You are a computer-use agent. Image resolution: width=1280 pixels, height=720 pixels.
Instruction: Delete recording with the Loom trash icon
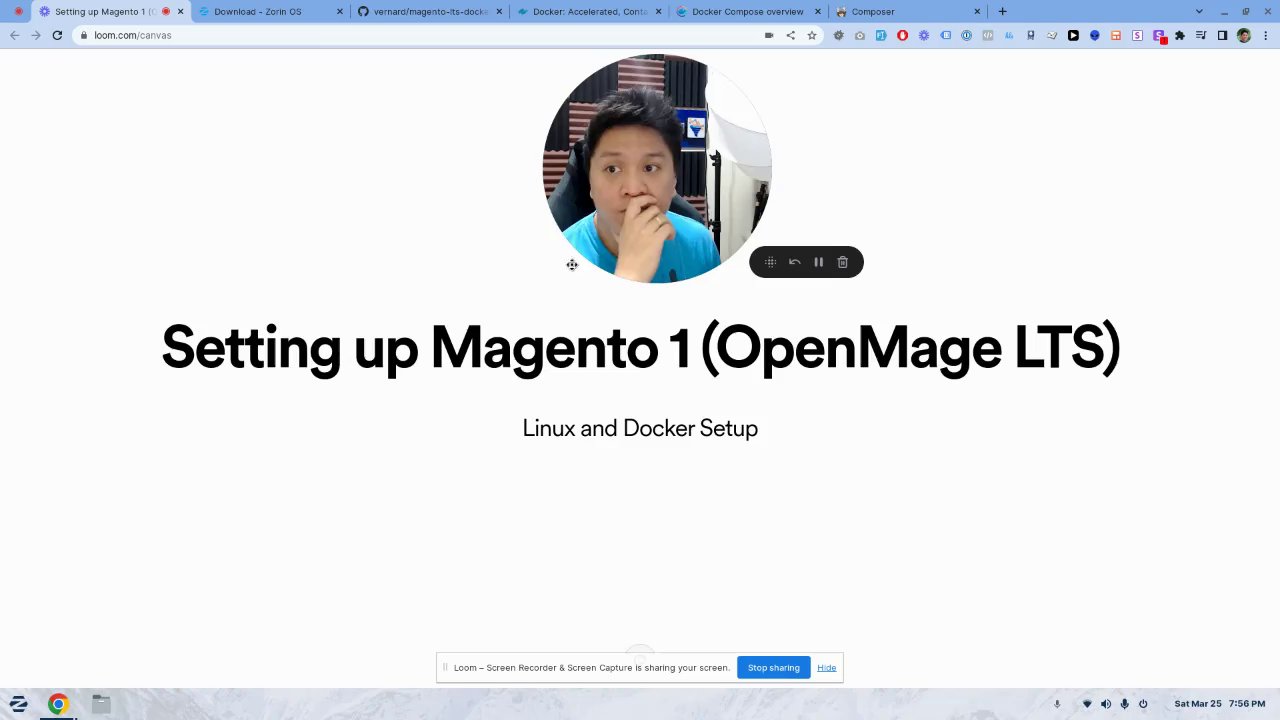pyautogui.click(x=842, y=262)
